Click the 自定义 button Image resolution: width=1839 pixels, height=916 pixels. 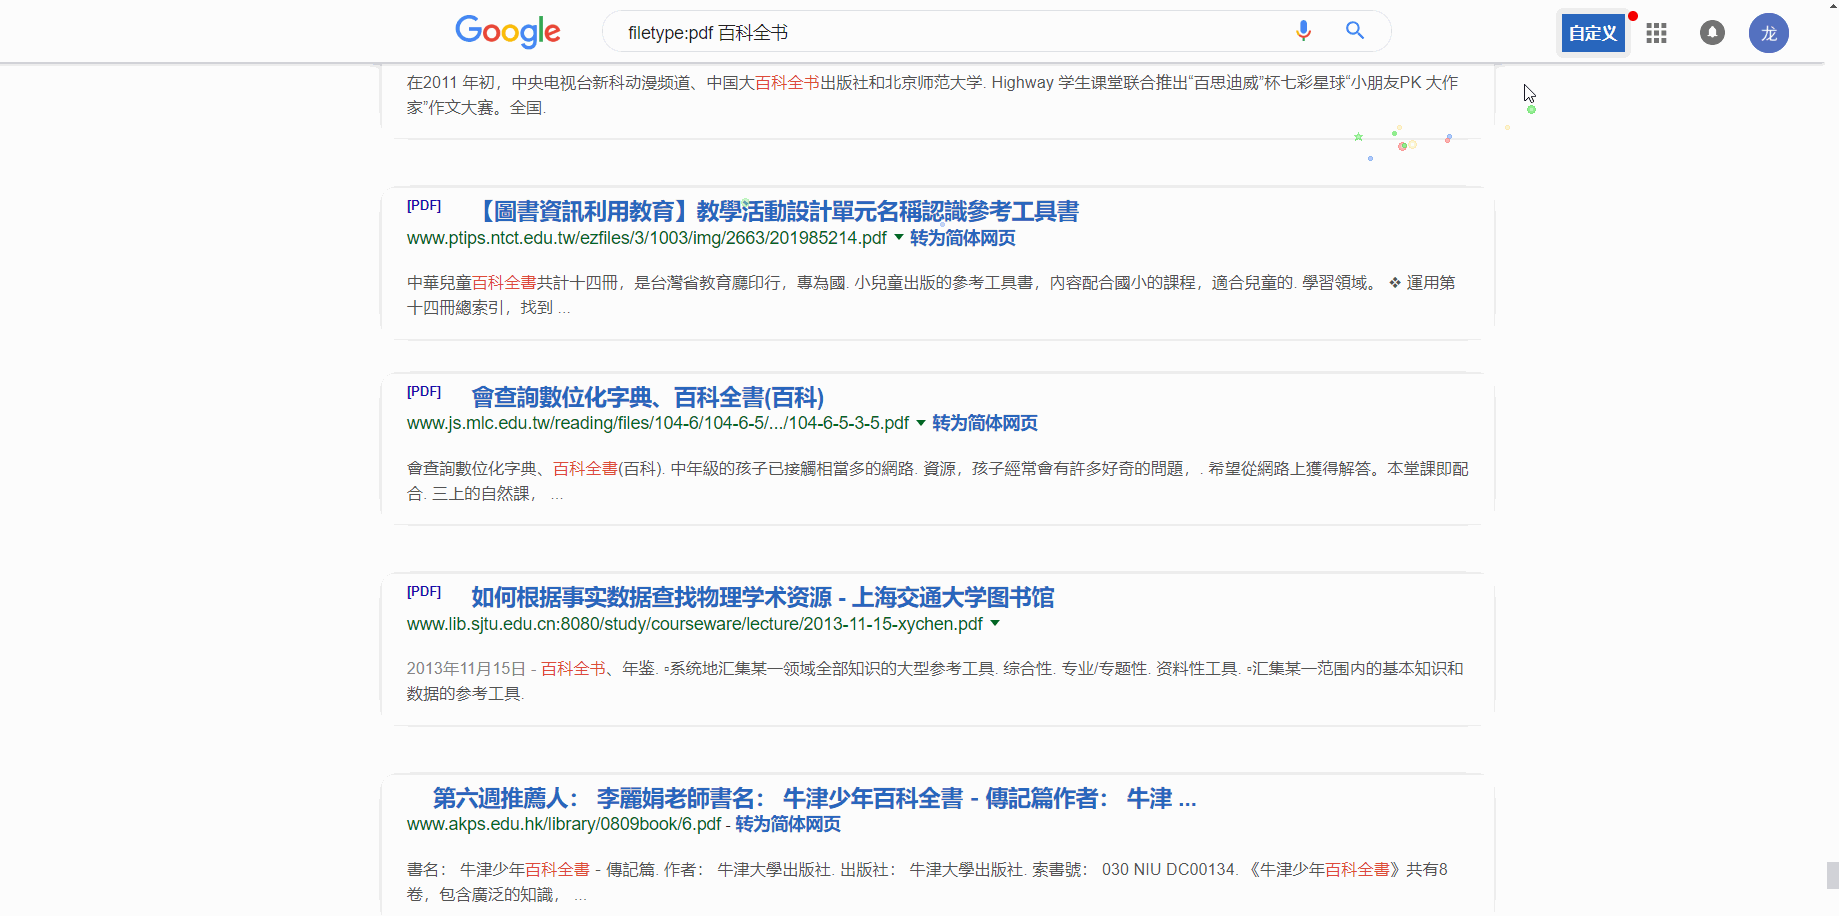(x=1593, y=33)
